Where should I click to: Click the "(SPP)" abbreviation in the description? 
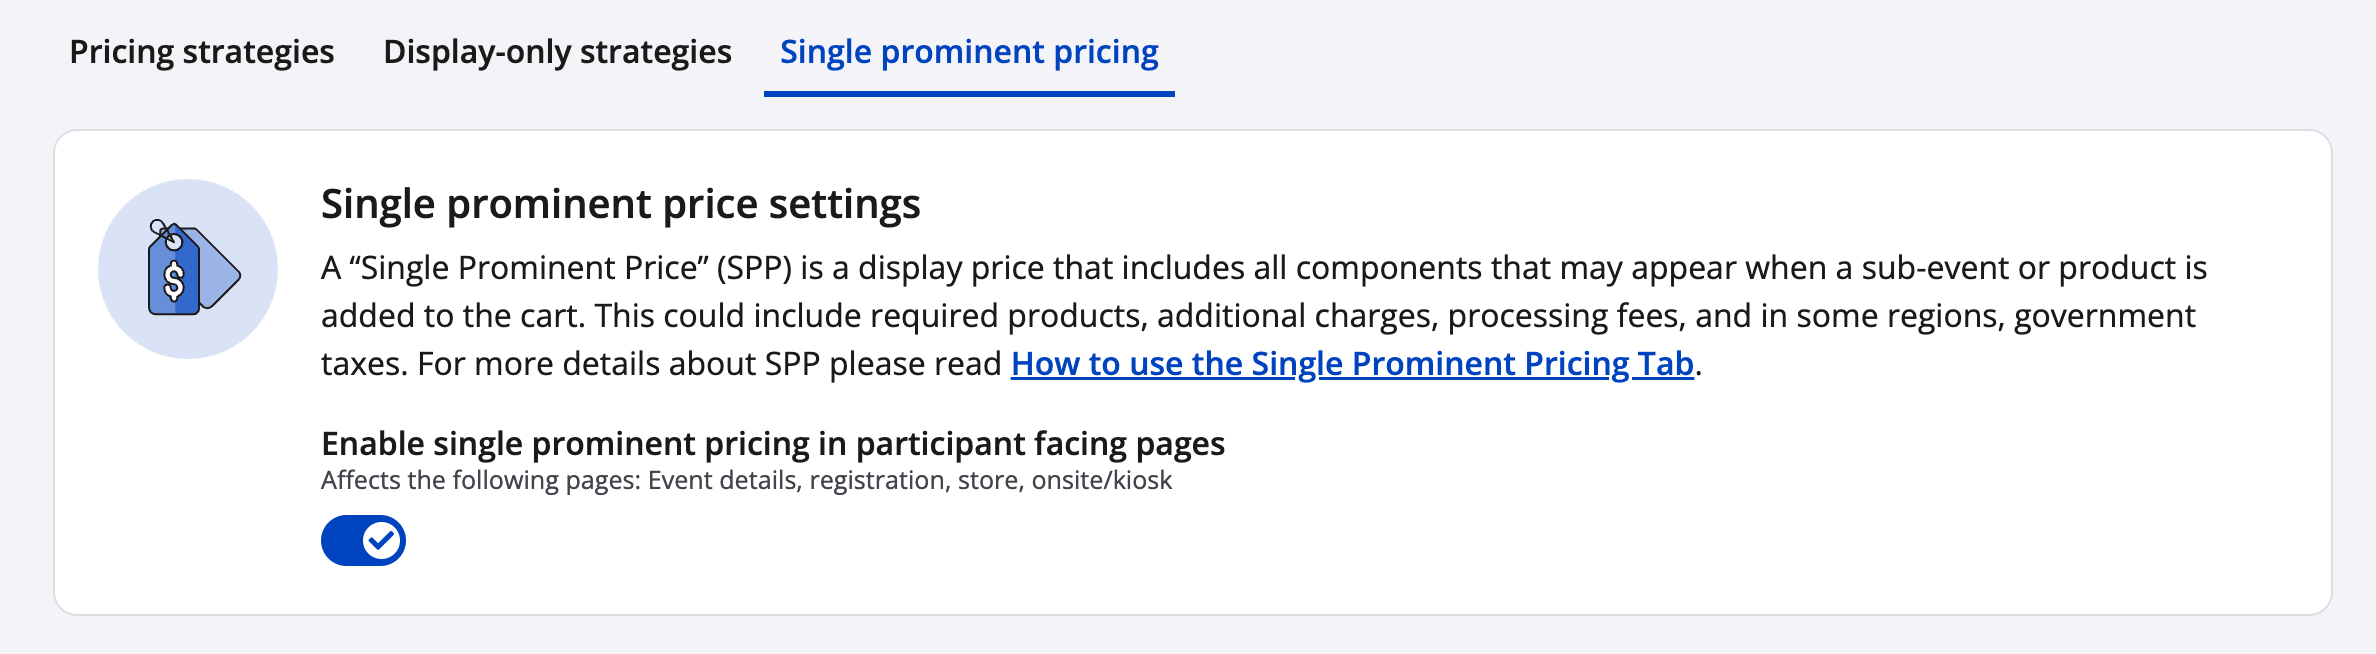click(x=754, y=268)
